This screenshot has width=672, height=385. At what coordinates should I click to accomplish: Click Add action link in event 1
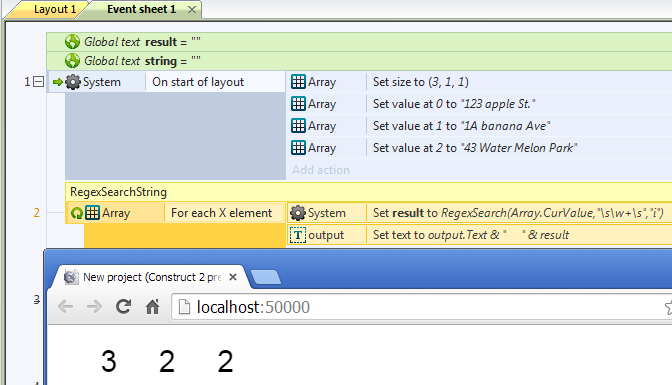[321, 170]
